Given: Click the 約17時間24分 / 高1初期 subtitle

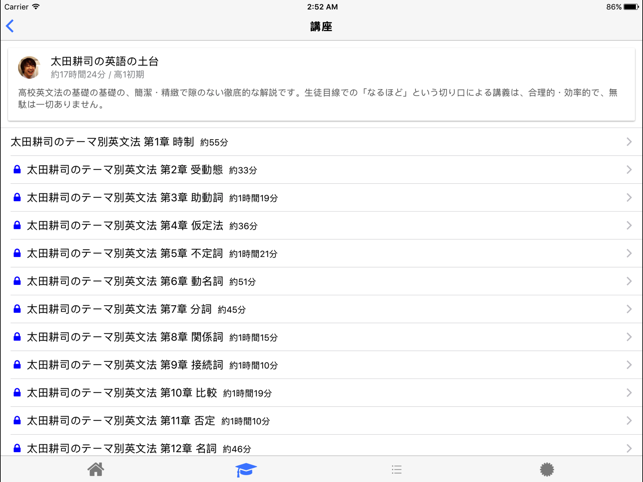Looking at the screenshot, I should (97, 74).
